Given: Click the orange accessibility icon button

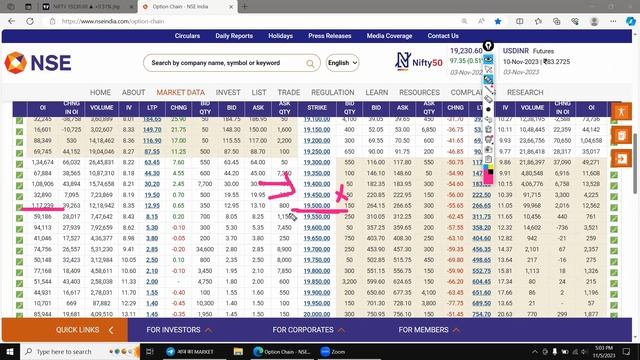Looking at the screenshot, I should [x=621, y=111].
